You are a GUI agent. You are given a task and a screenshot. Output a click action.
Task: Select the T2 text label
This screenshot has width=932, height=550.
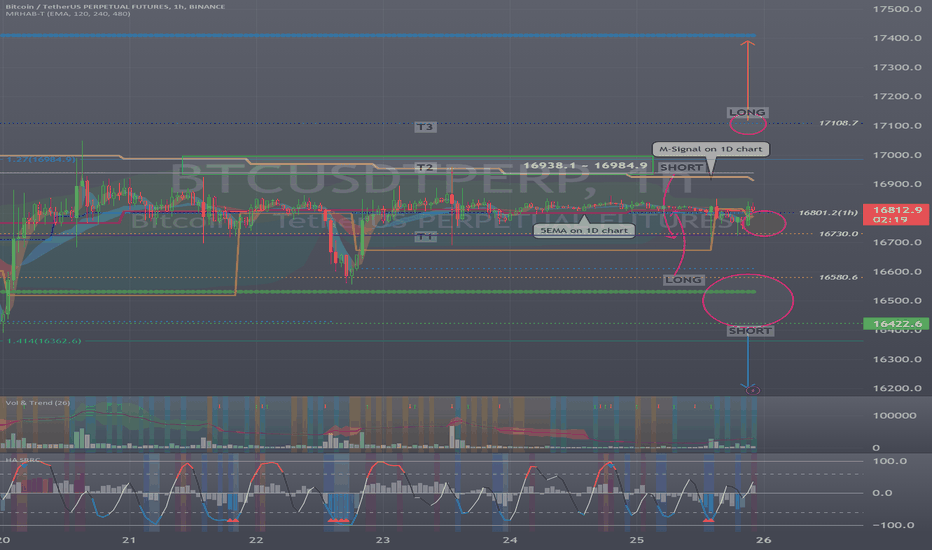424,168
